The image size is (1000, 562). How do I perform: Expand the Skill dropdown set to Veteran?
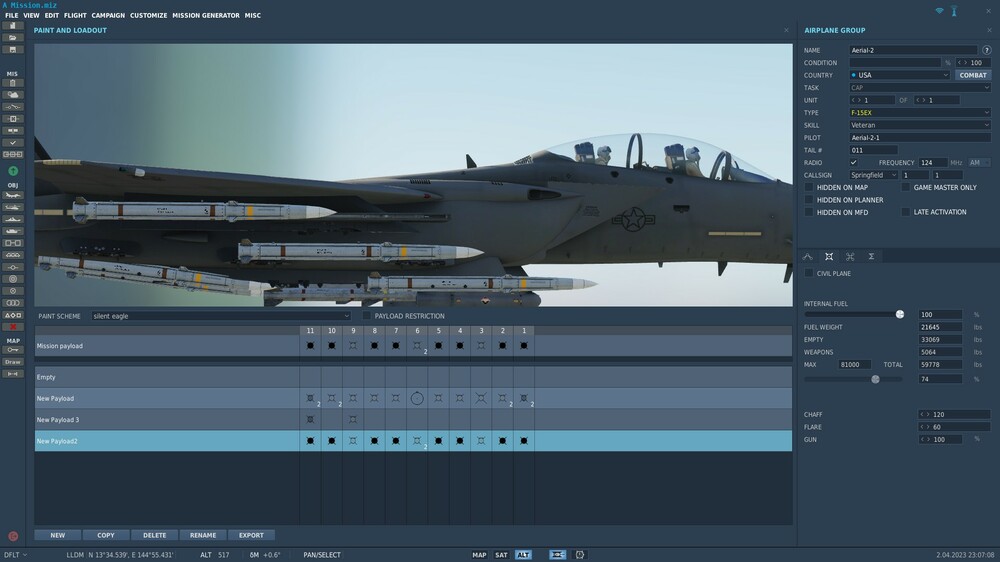(x=920, y=125)
